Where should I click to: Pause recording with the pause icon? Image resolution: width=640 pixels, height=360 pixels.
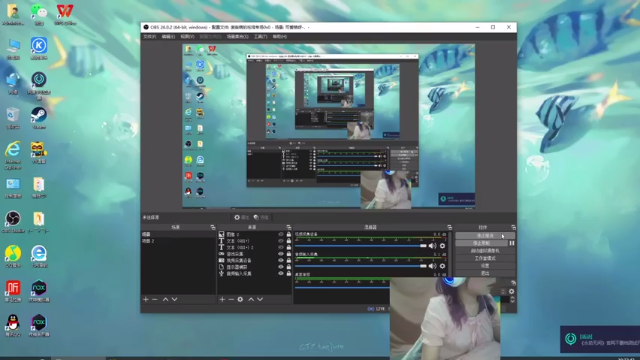point(511,243)
